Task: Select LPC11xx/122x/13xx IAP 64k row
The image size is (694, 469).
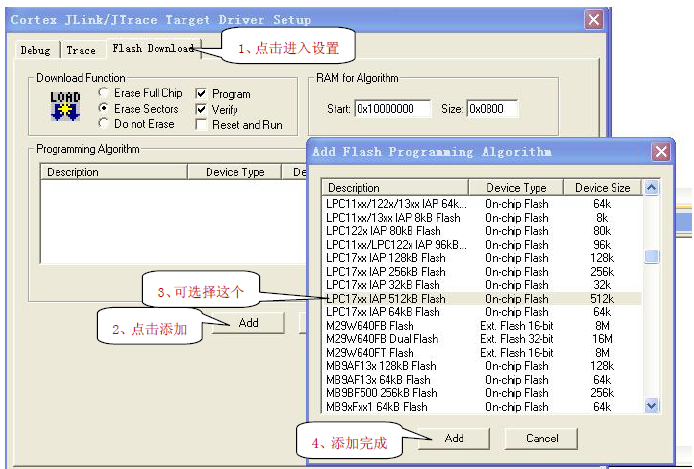Action: tap(482, 204)
